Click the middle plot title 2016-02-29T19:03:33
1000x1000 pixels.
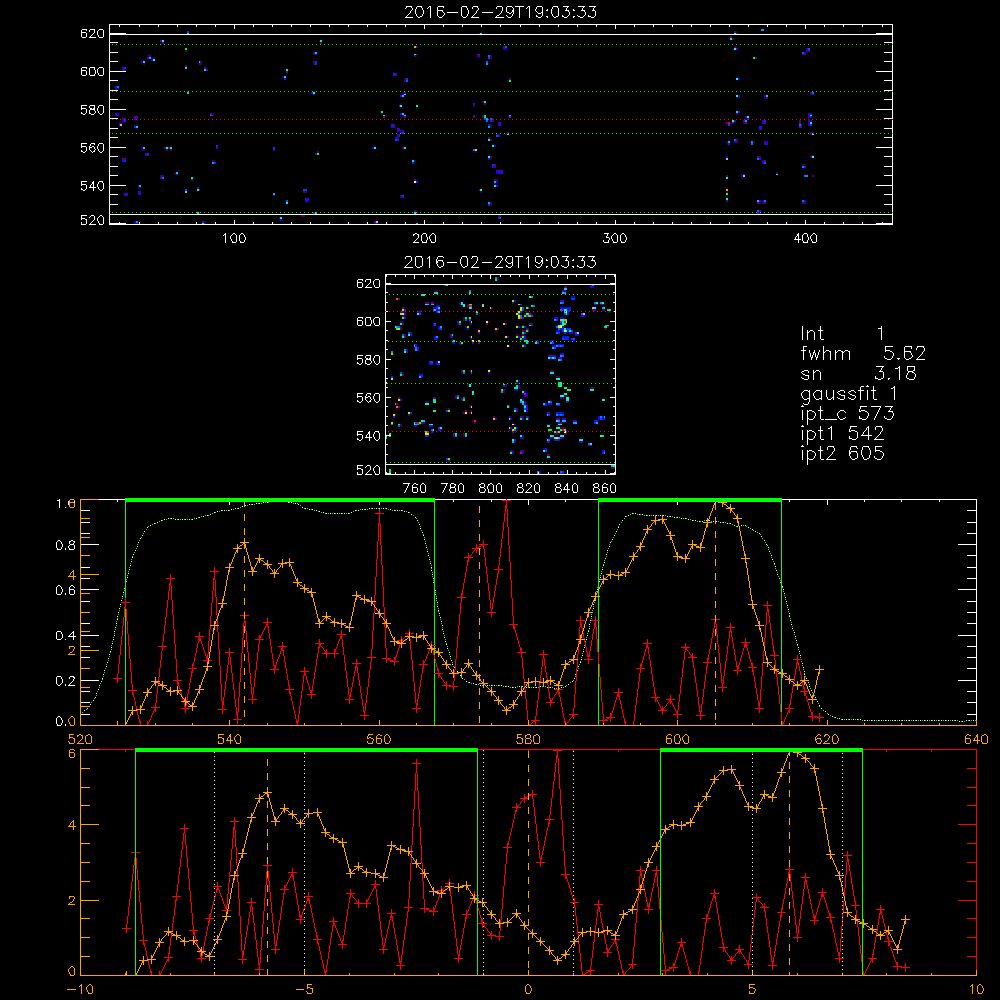[x=500, y=262]
